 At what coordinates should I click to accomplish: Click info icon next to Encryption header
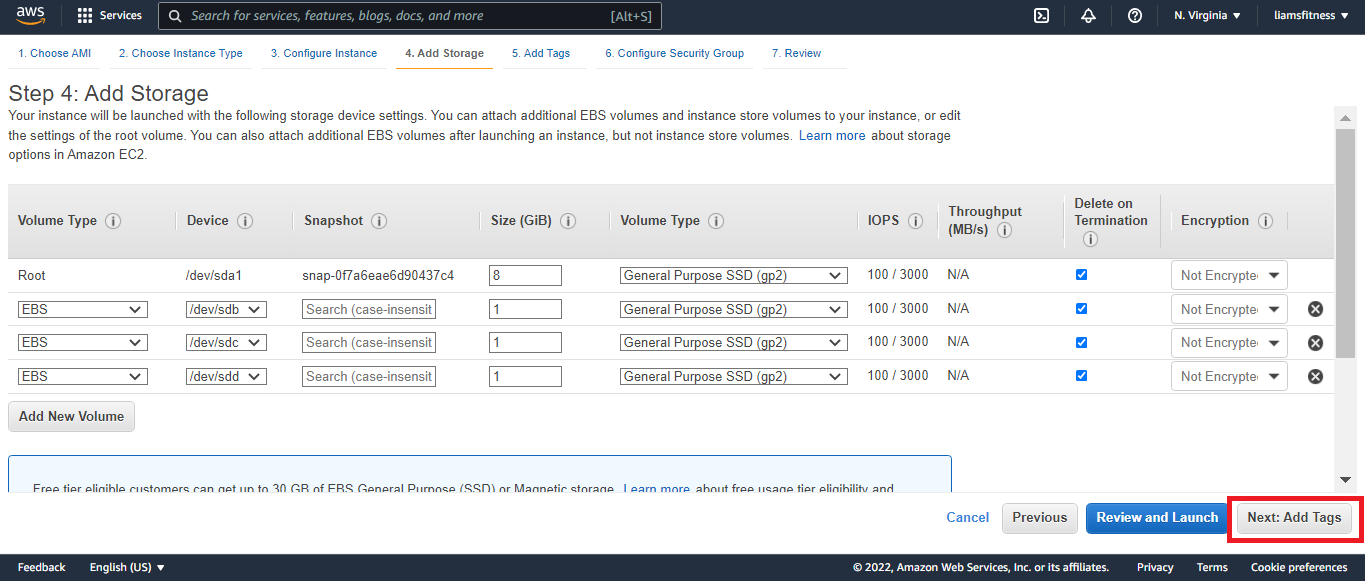click(1265, 221)
